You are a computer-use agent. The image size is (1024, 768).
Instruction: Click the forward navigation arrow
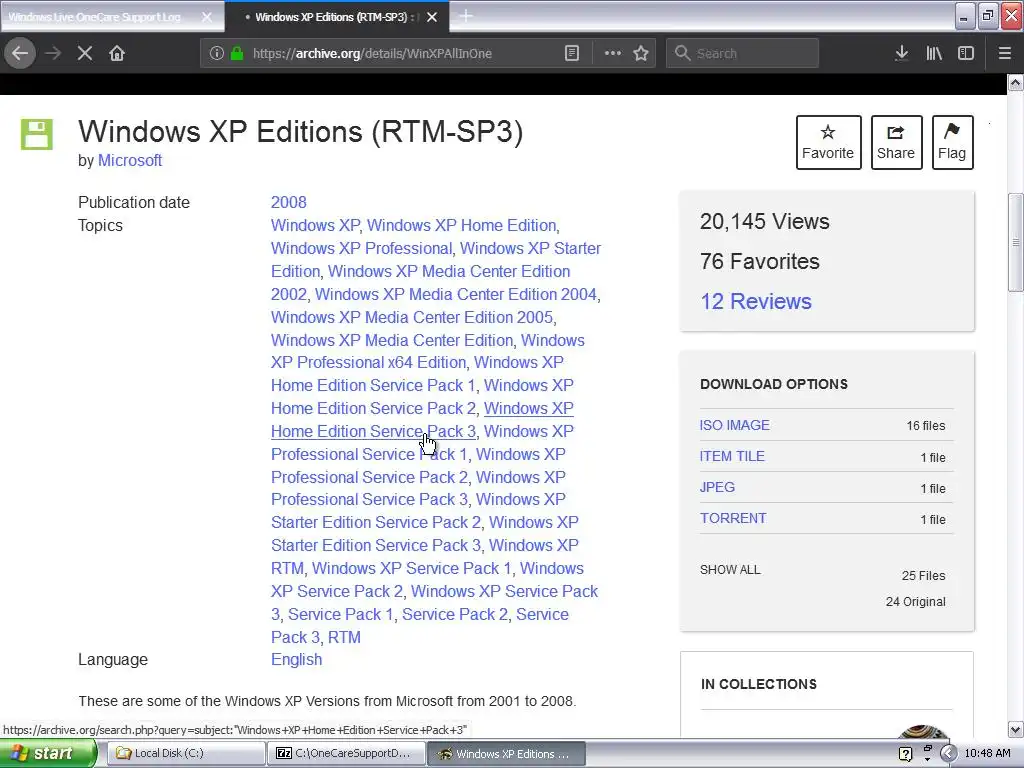click(53, 53)
